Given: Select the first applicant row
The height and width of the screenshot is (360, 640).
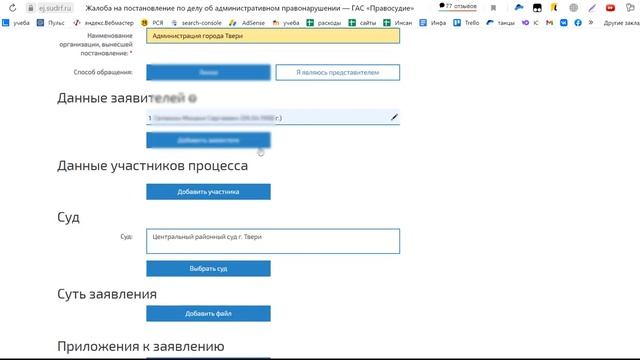Looking at the screenshot, I should 273,118.
